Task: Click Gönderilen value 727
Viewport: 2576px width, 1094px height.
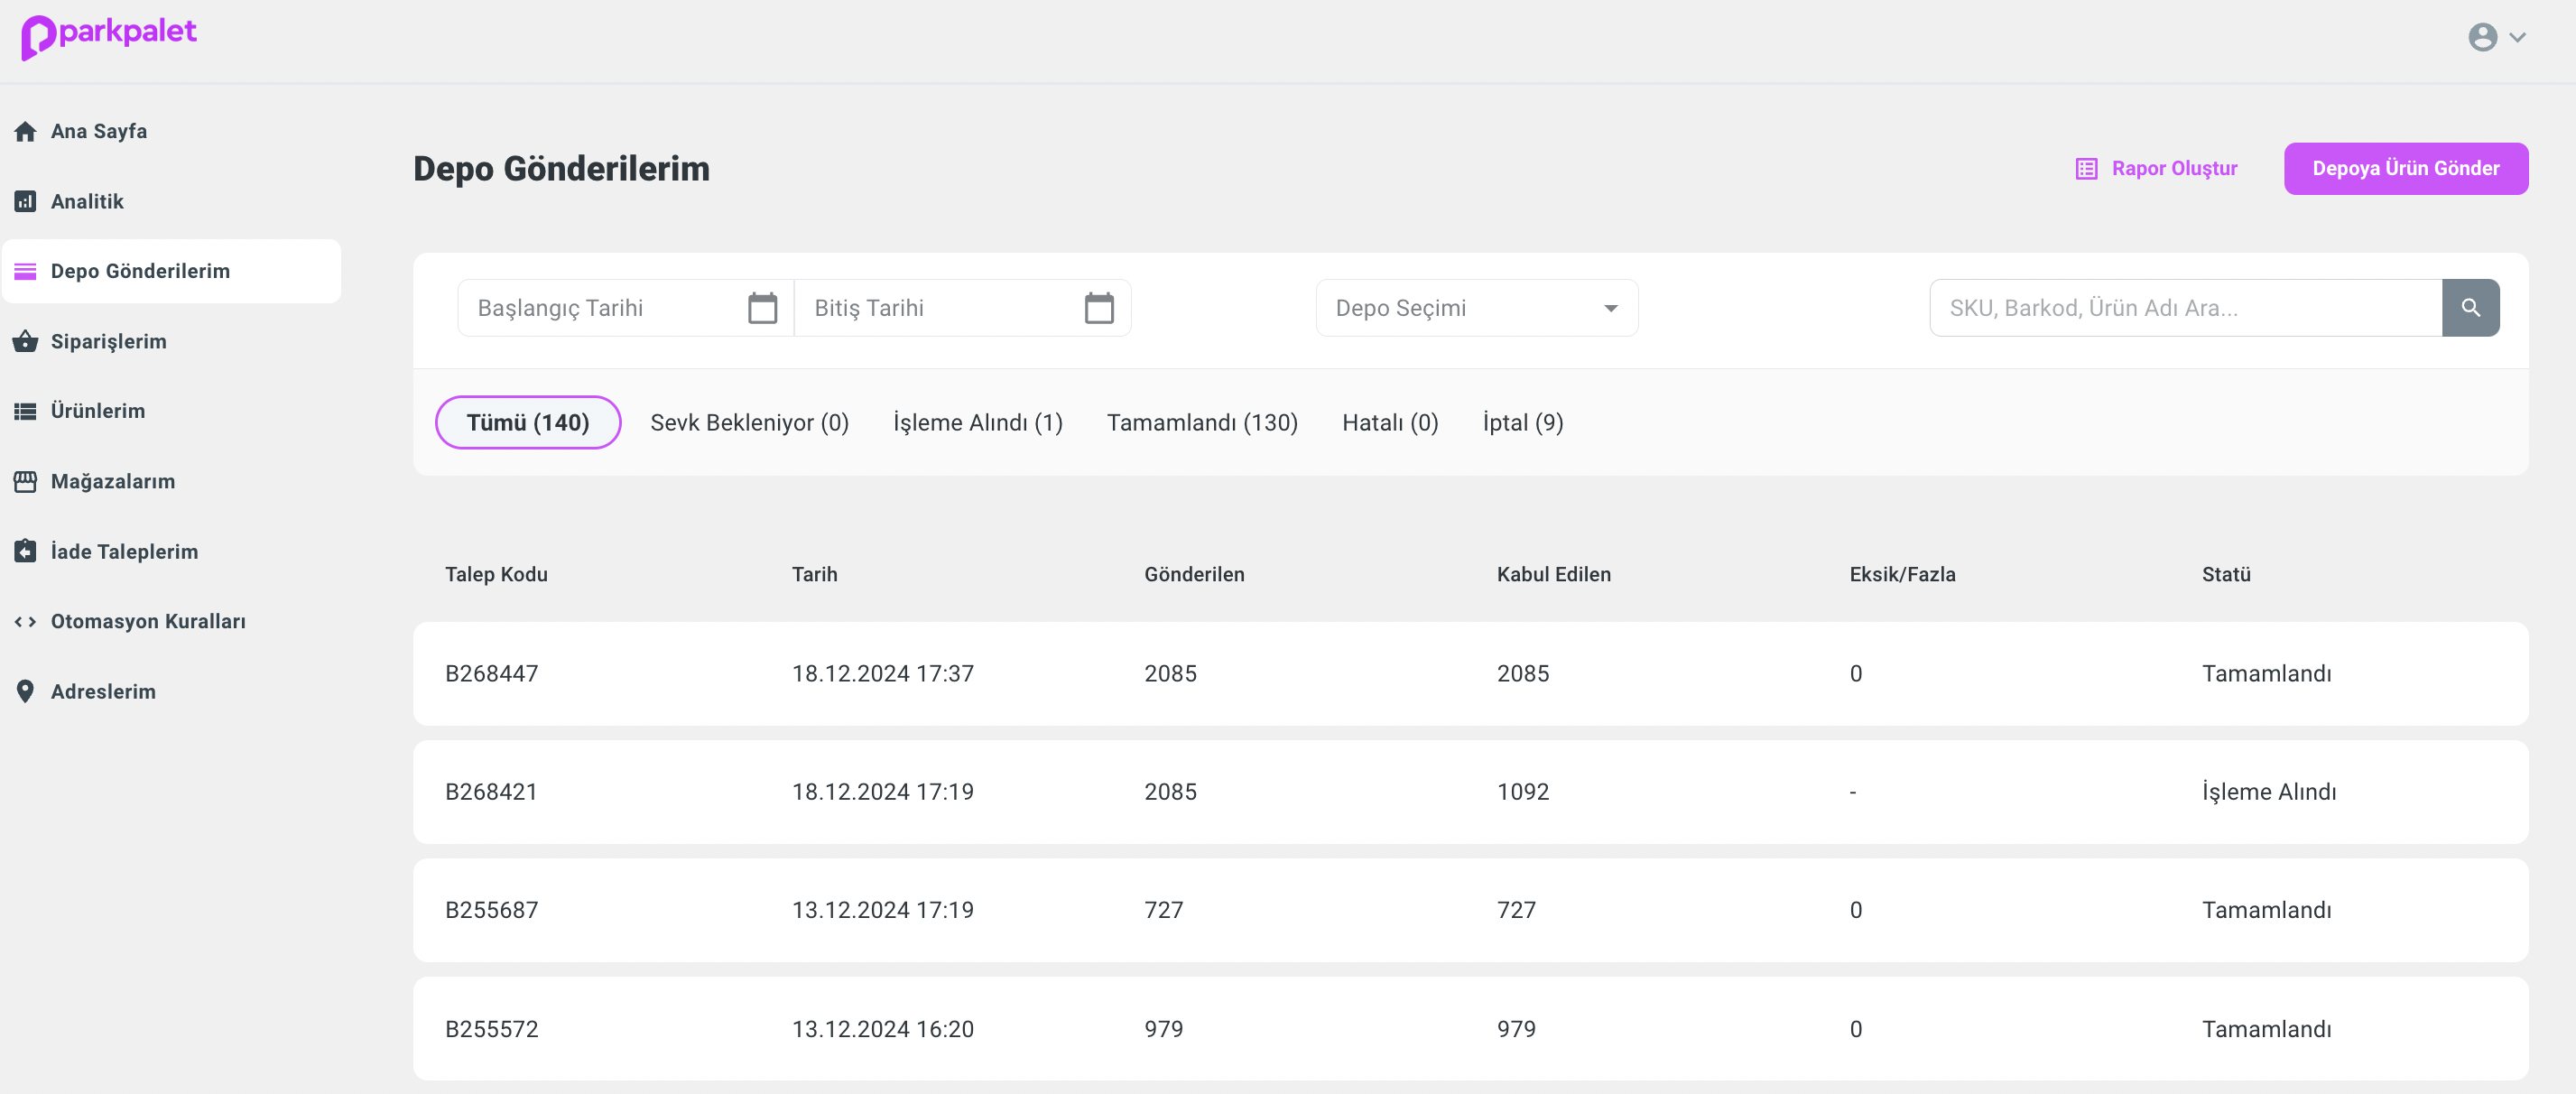Action: click(1163, 910)
